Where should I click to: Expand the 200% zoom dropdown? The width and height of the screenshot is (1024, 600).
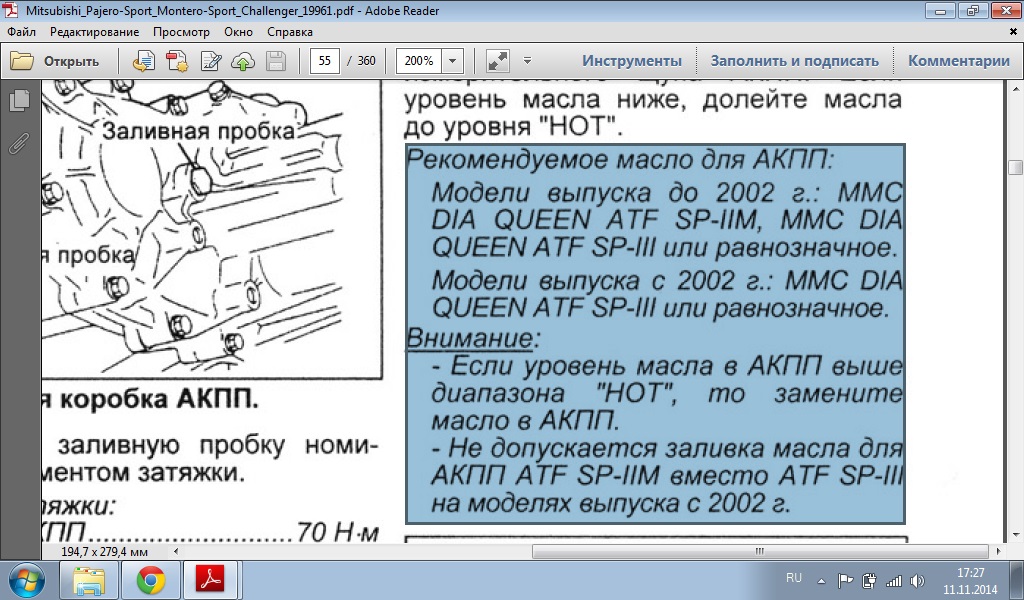click(453, 61)
